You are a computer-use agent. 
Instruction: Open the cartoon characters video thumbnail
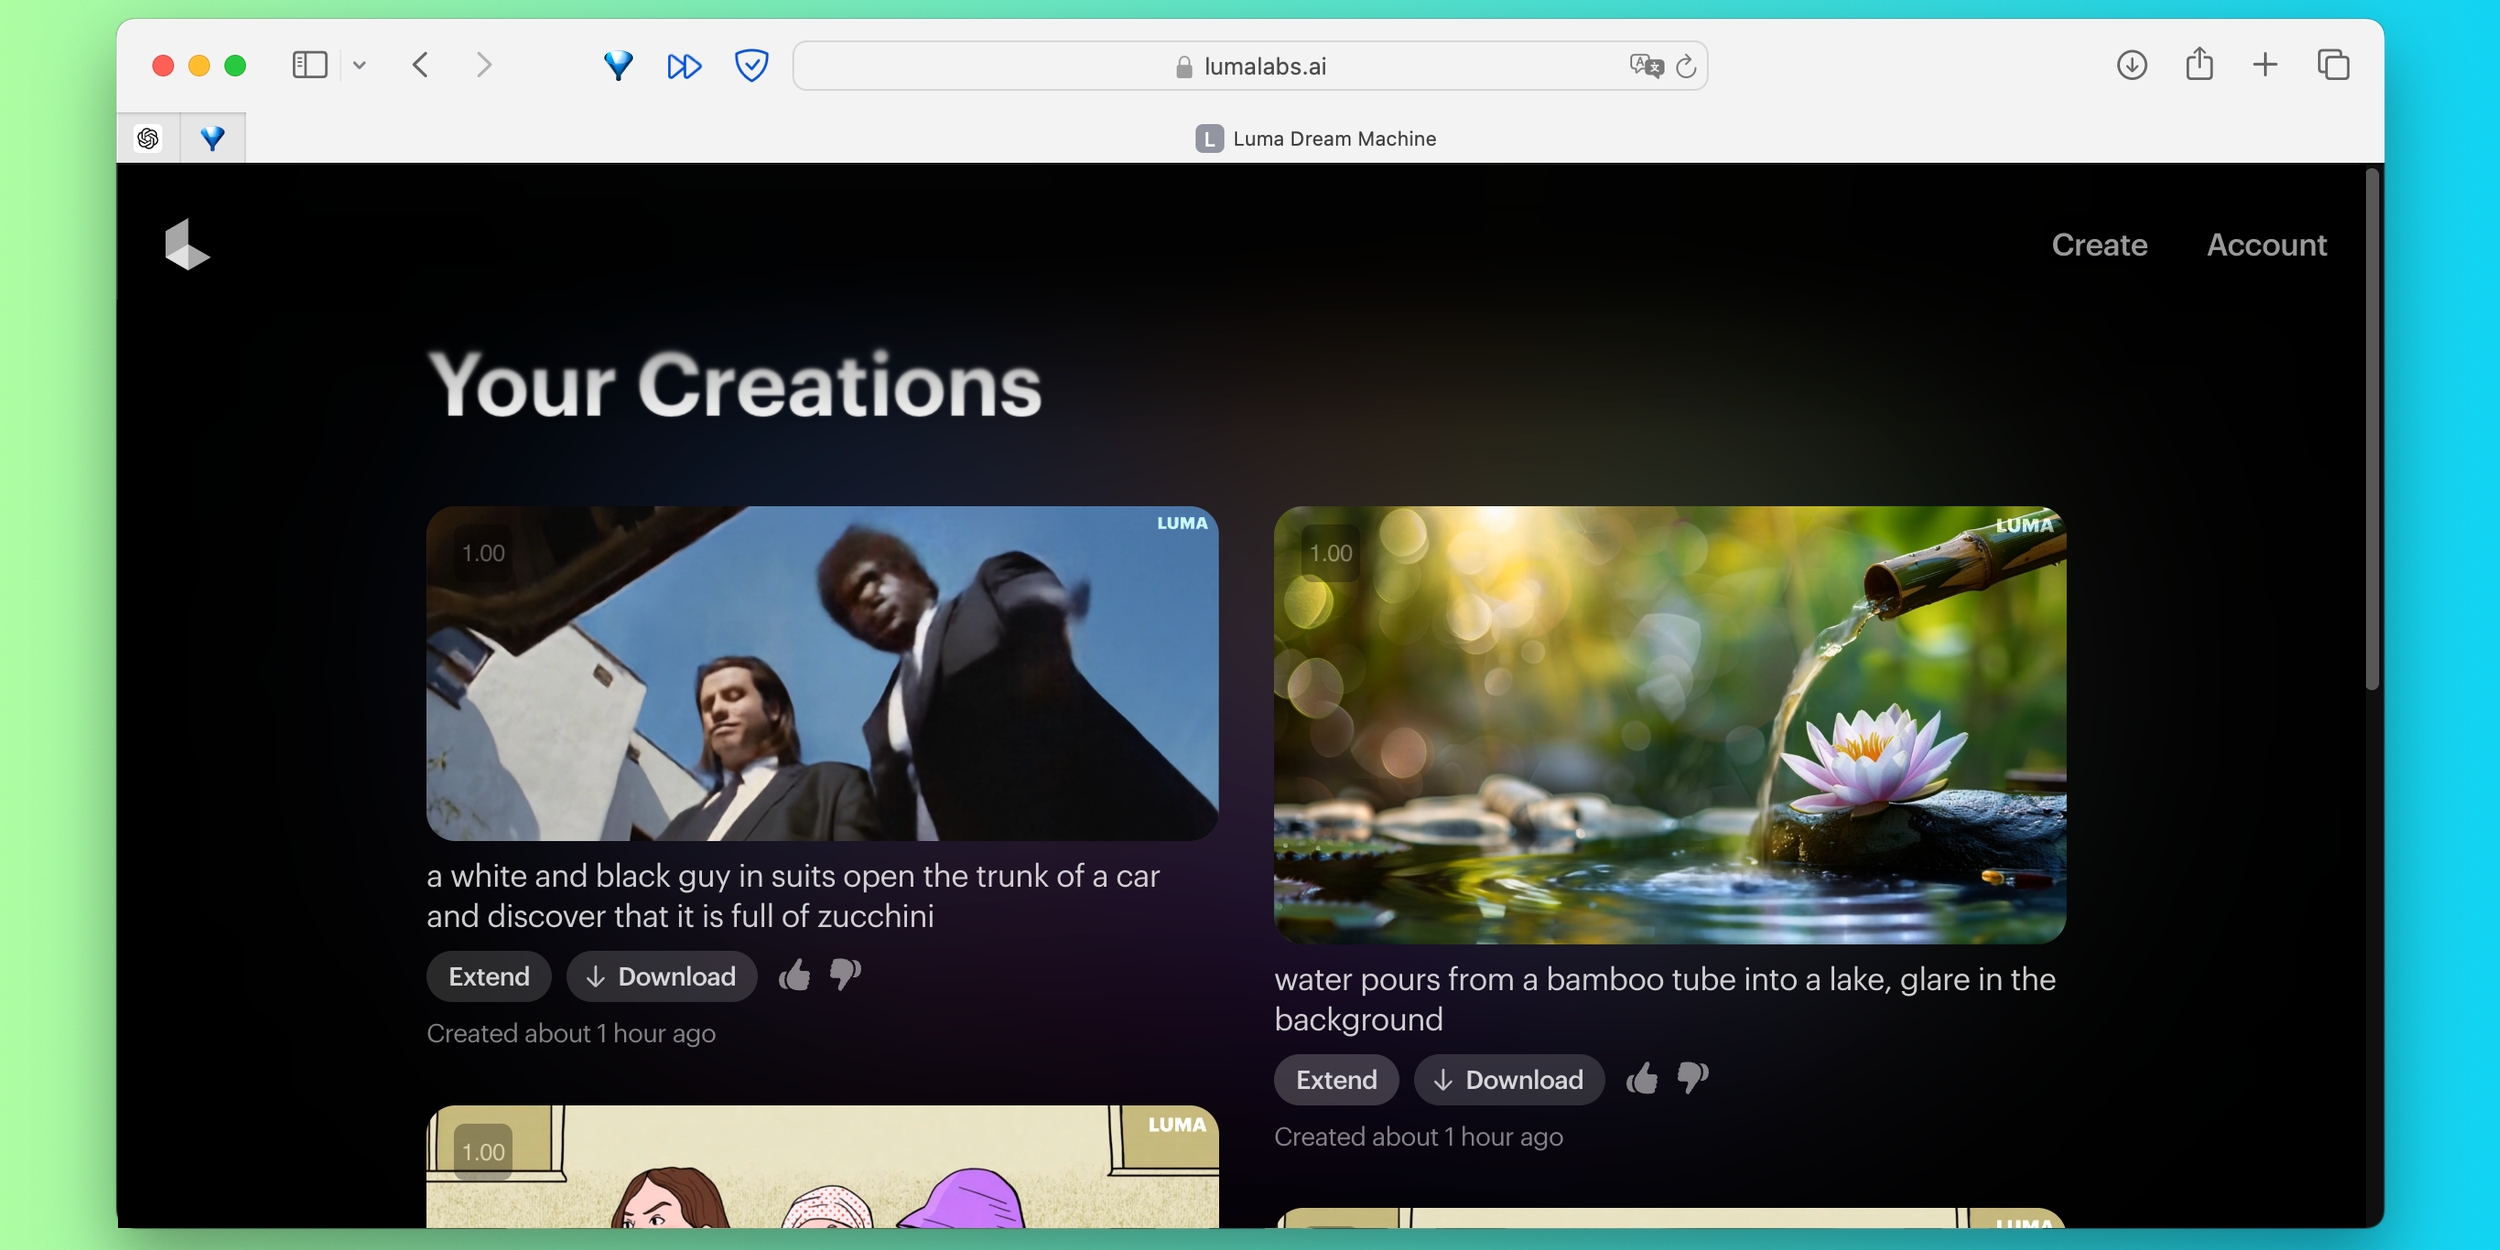coord(822,1166)
